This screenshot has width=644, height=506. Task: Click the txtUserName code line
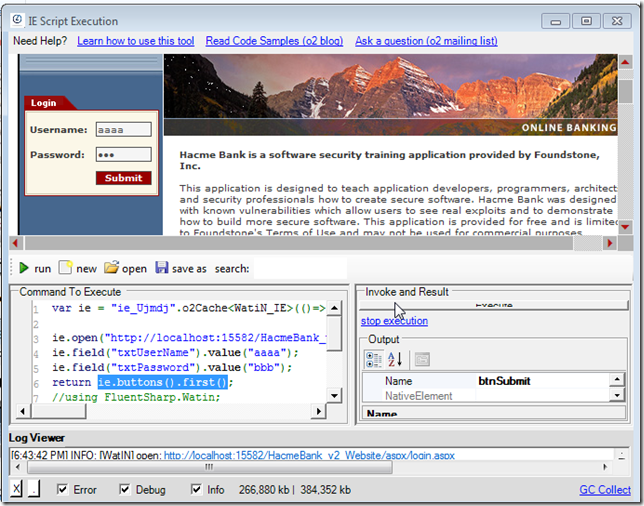175,352
